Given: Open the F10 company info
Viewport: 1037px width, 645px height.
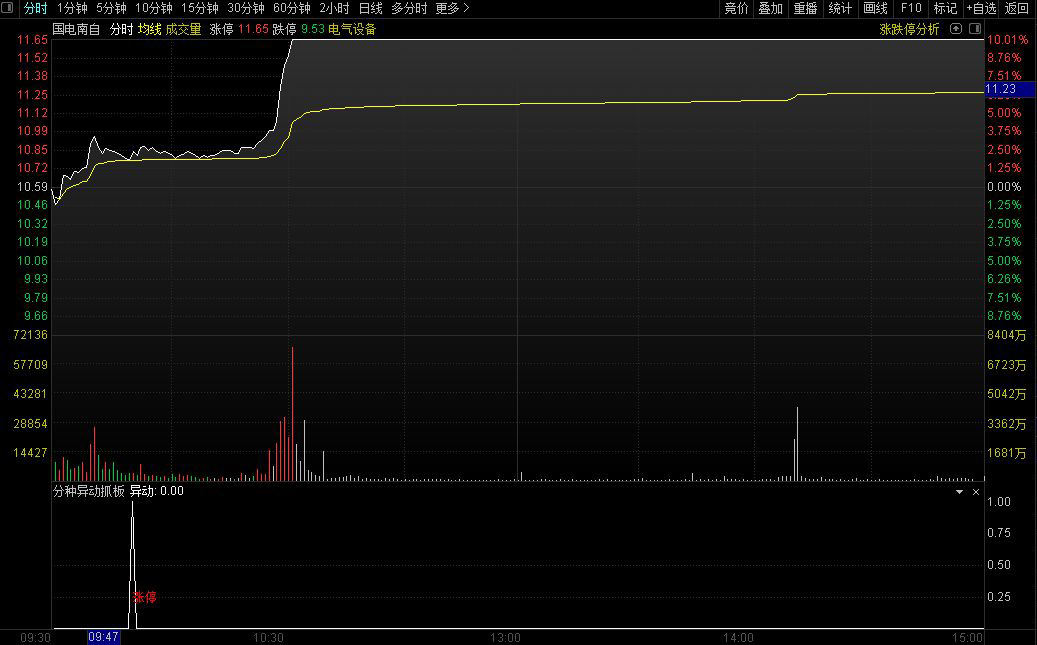Looking at the screenshot, I should pos(911,8).
